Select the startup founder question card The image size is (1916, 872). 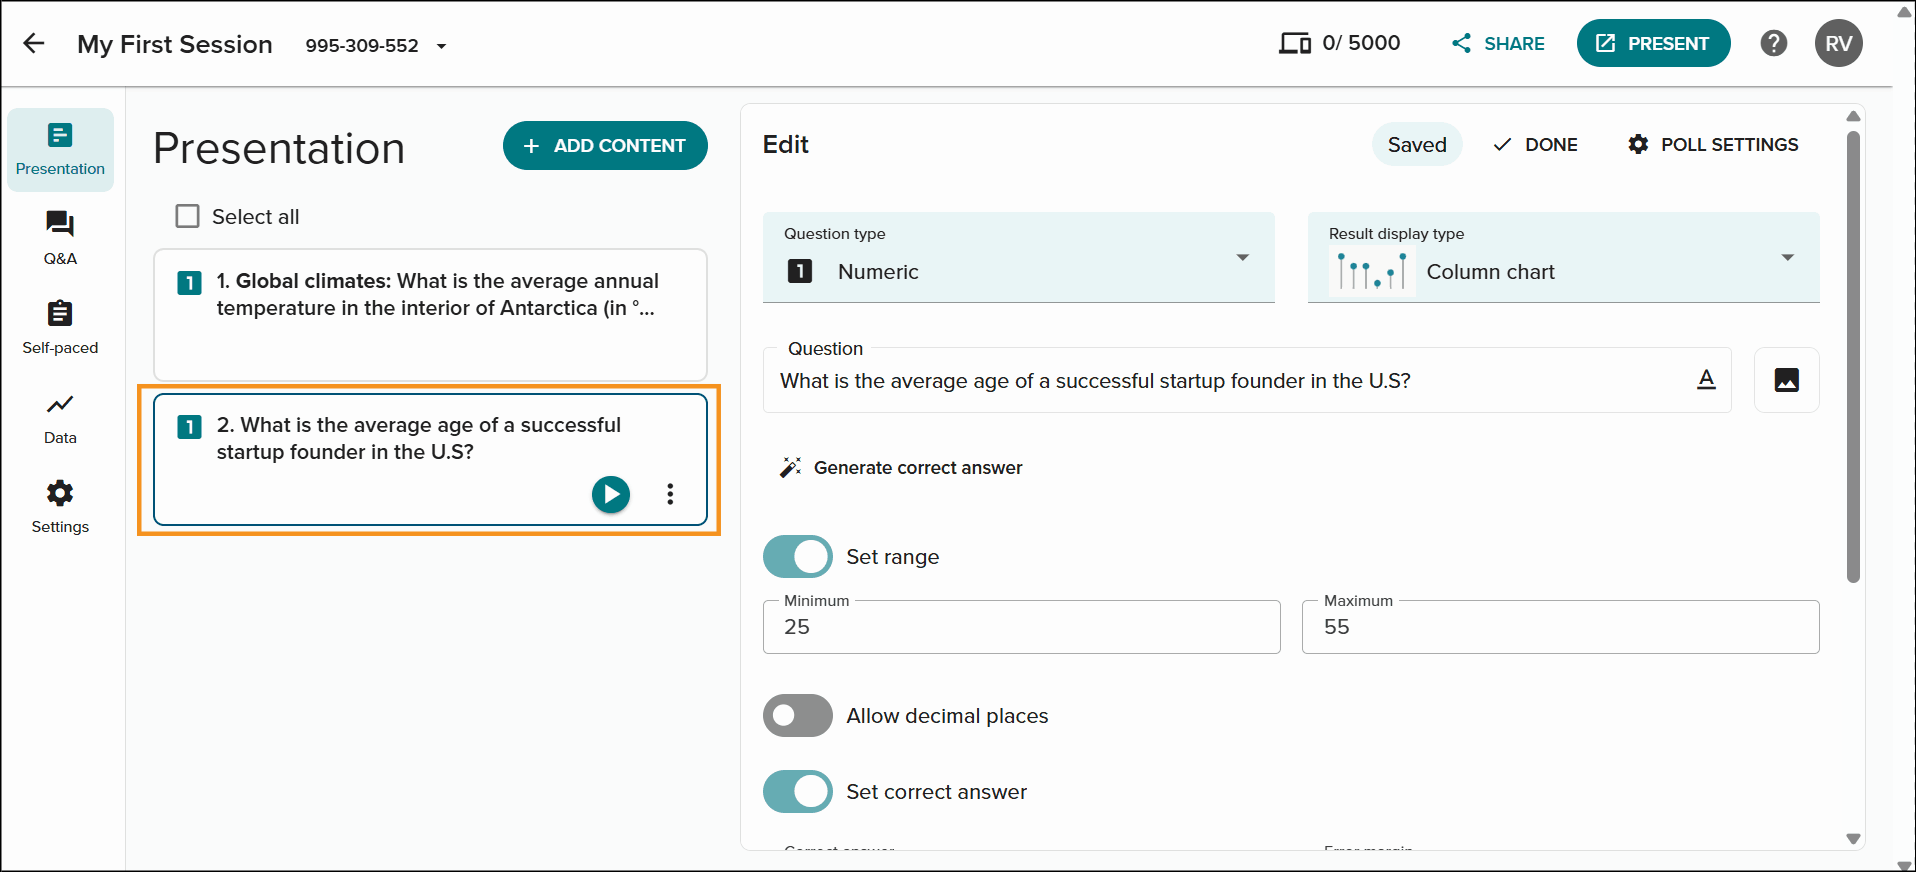coord(430,459)
